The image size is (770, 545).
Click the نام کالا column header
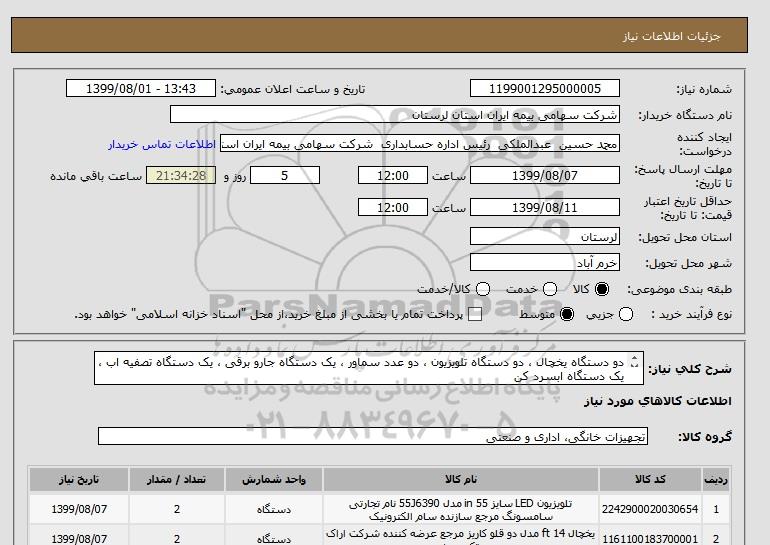pos(461,479)
